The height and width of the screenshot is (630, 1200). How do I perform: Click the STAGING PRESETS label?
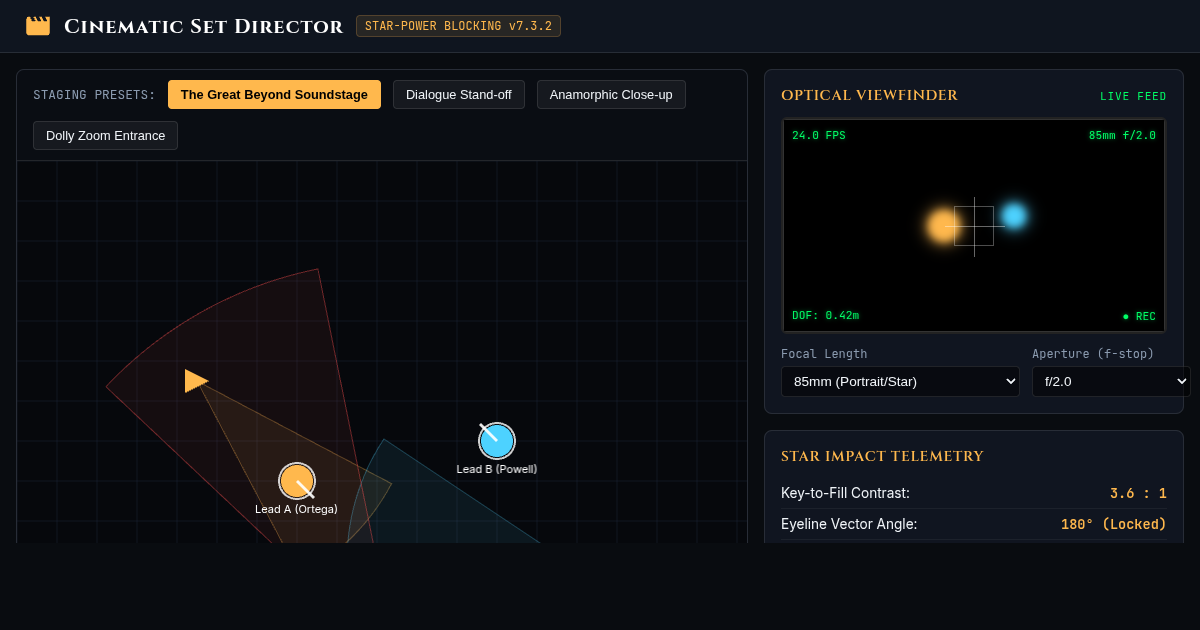coord(94,95)
